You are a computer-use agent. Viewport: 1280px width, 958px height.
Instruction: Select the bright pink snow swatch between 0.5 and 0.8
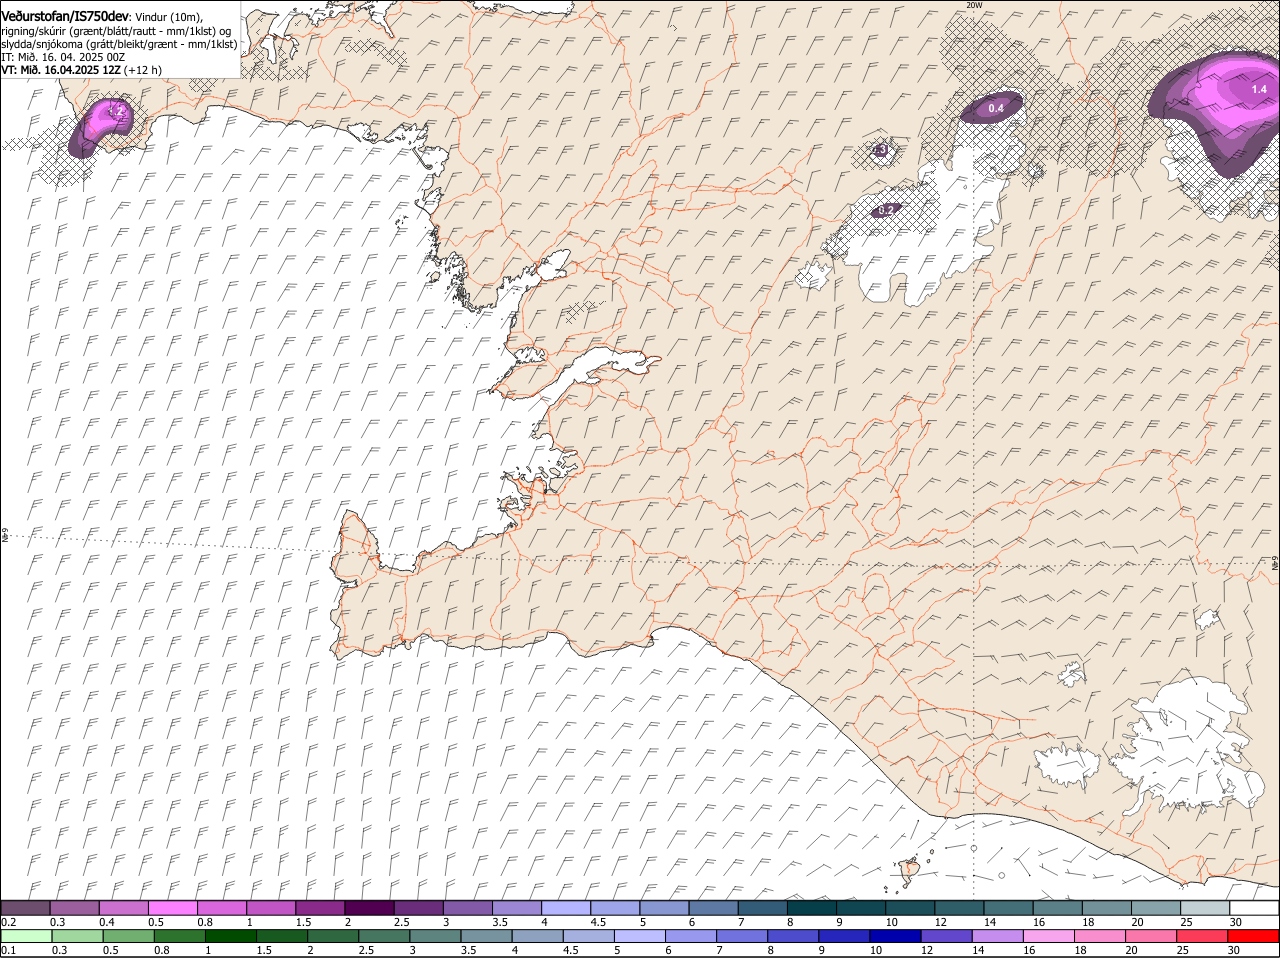pos(172,907)
